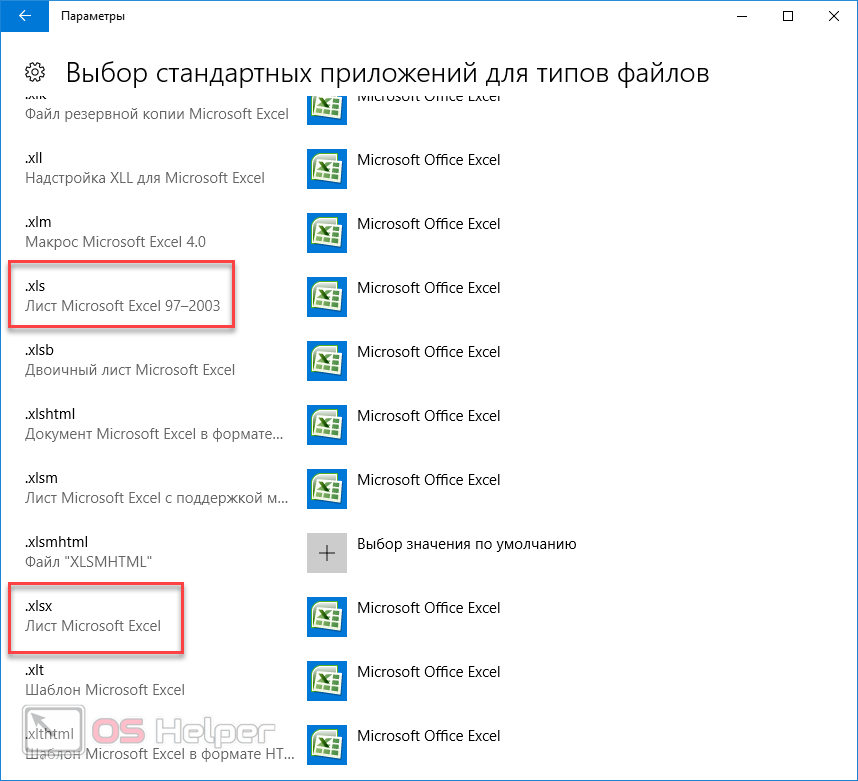Select the .xlsx extension text
This screenshot has width=858, height=781.
point(38,606)
